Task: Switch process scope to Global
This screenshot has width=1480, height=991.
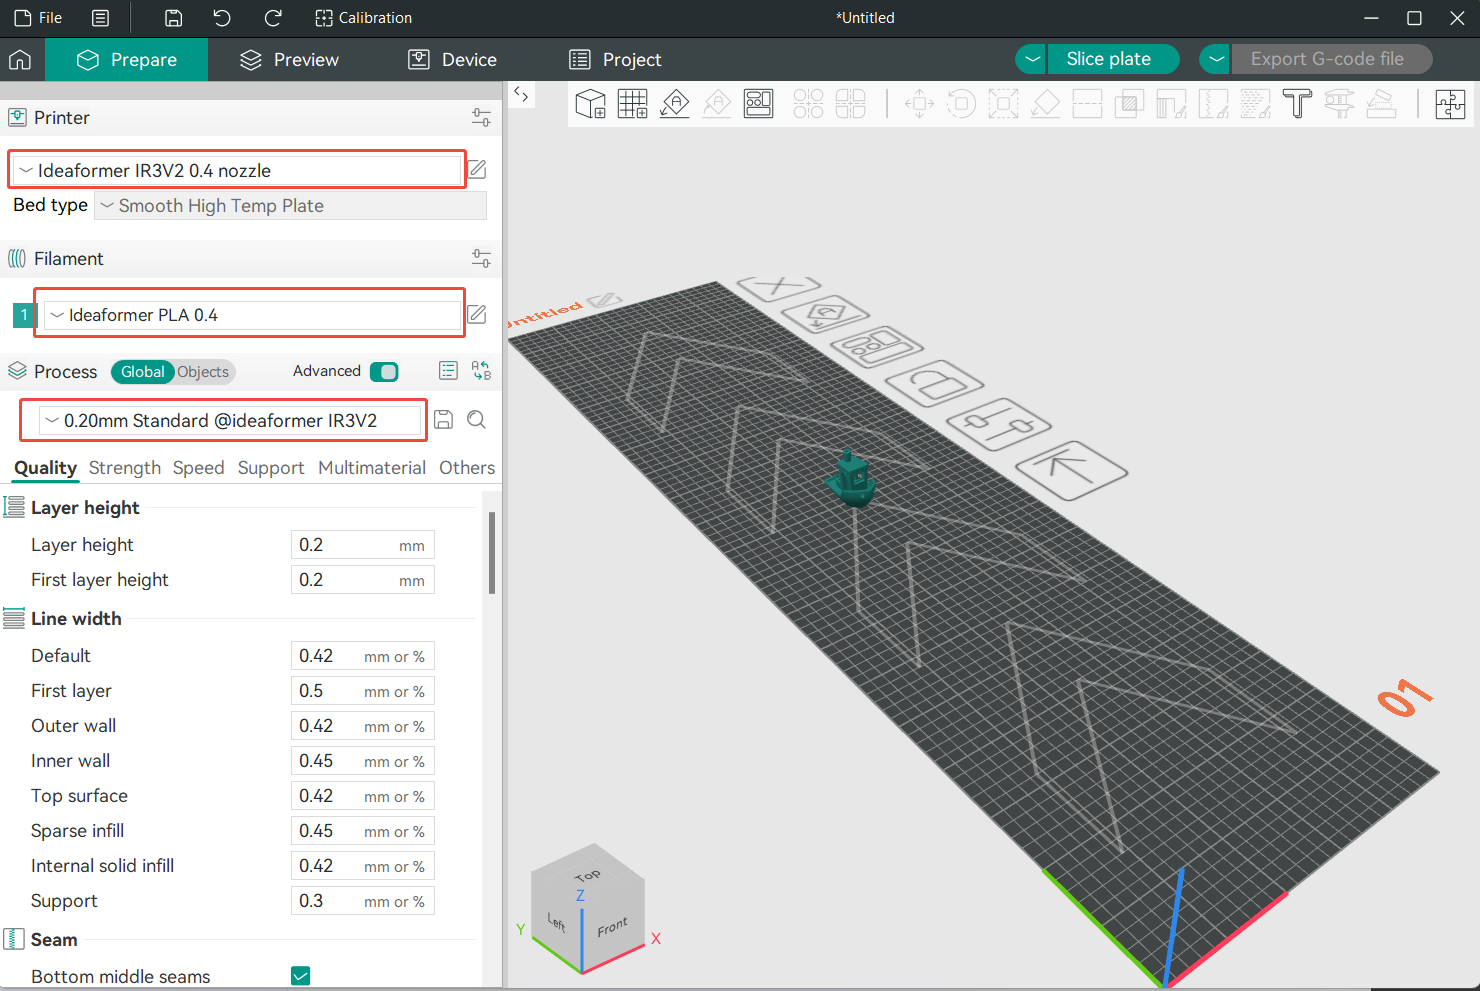Action: coord(142,372)
